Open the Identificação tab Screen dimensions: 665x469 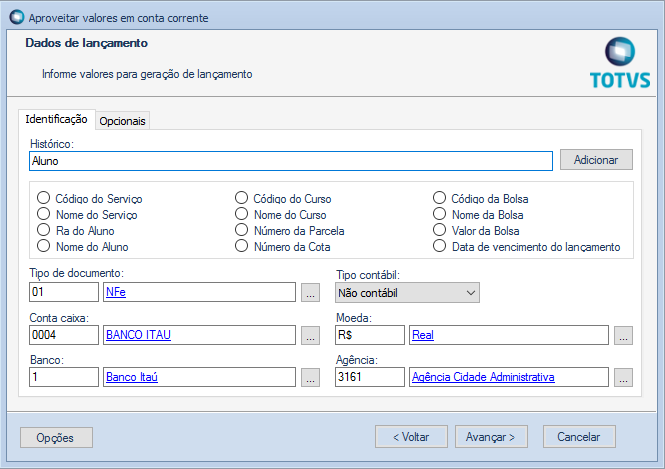56,119
